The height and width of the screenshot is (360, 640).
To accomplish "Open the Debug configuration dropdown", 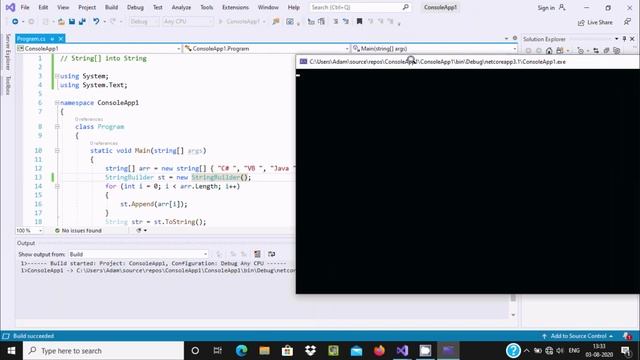I will coord(144,22).
